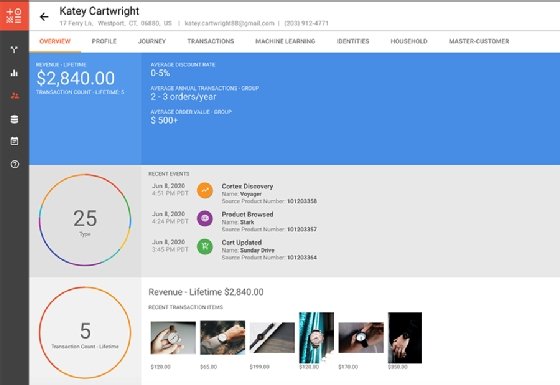Viewport: 560px width, 385px height.
Task: Open the branching flow icon in sidebar
Action: [x=14, y=50]
